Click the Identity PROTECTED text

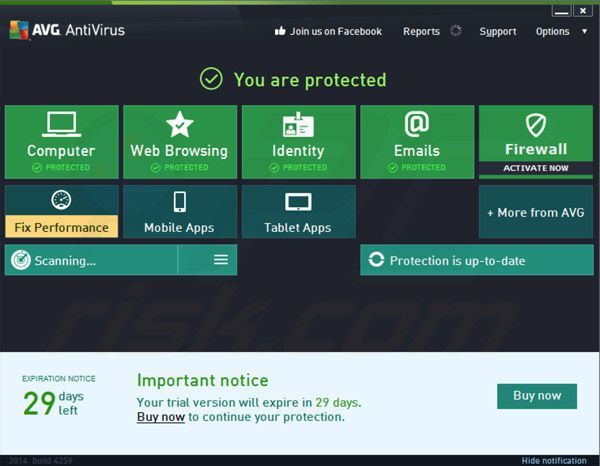click(305, 168)
